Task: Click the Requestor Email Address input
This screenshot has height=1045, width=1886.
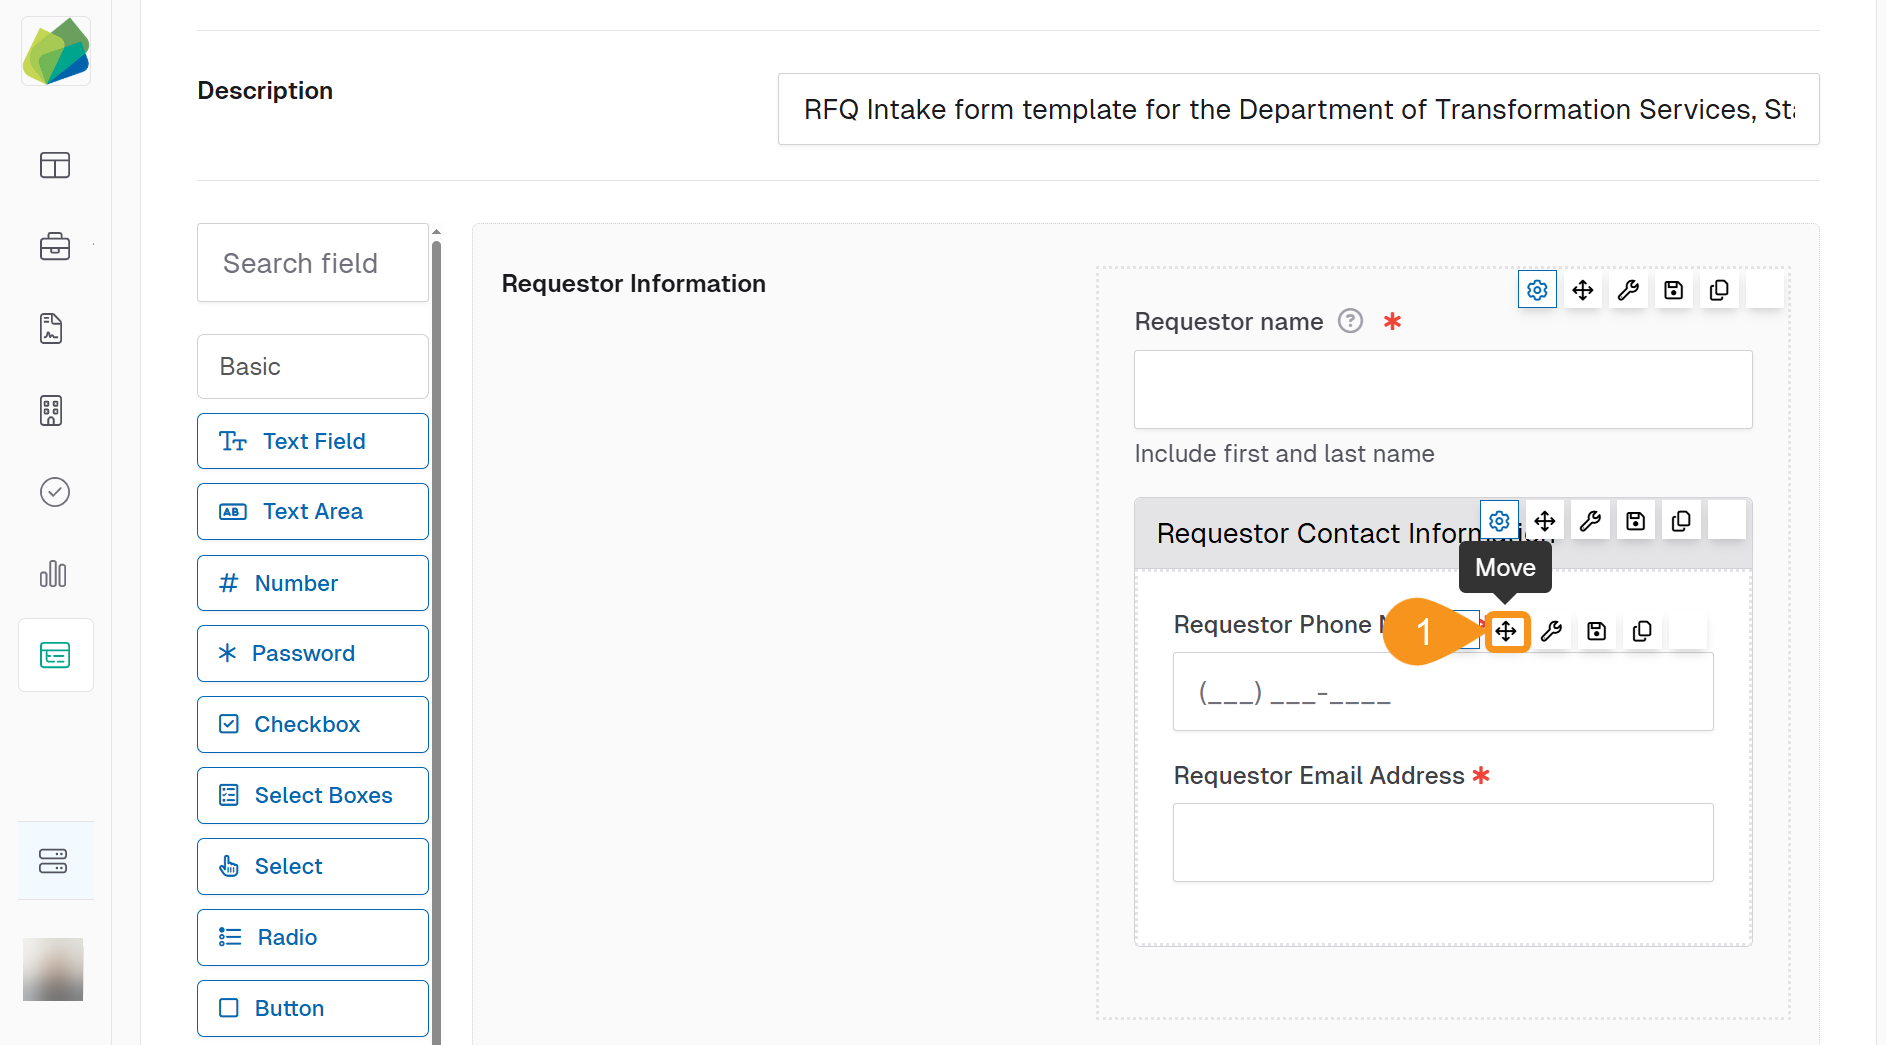Action: point(1442,842)
